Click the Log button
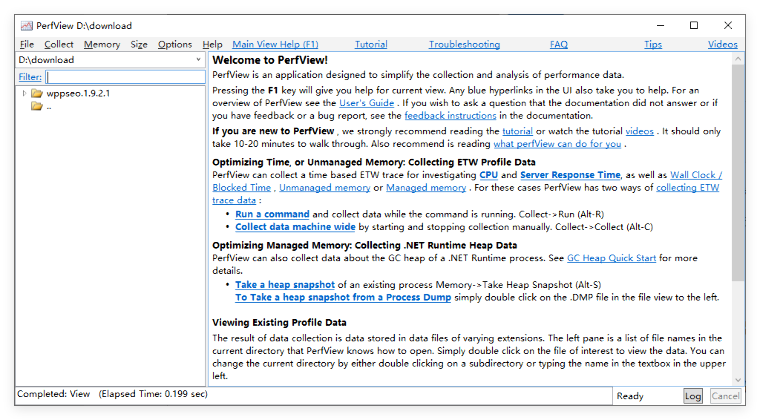This screenshot has width=760, height=420. (x=693, y=396)
